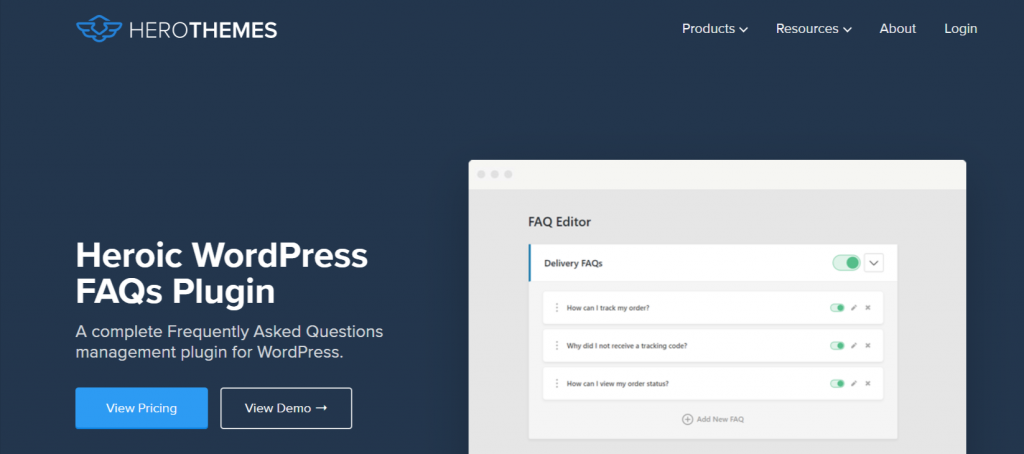This screenshot has width=1024, height=454.
Task: Click X icon for tracking code FAQ
Action: [868, 346]
